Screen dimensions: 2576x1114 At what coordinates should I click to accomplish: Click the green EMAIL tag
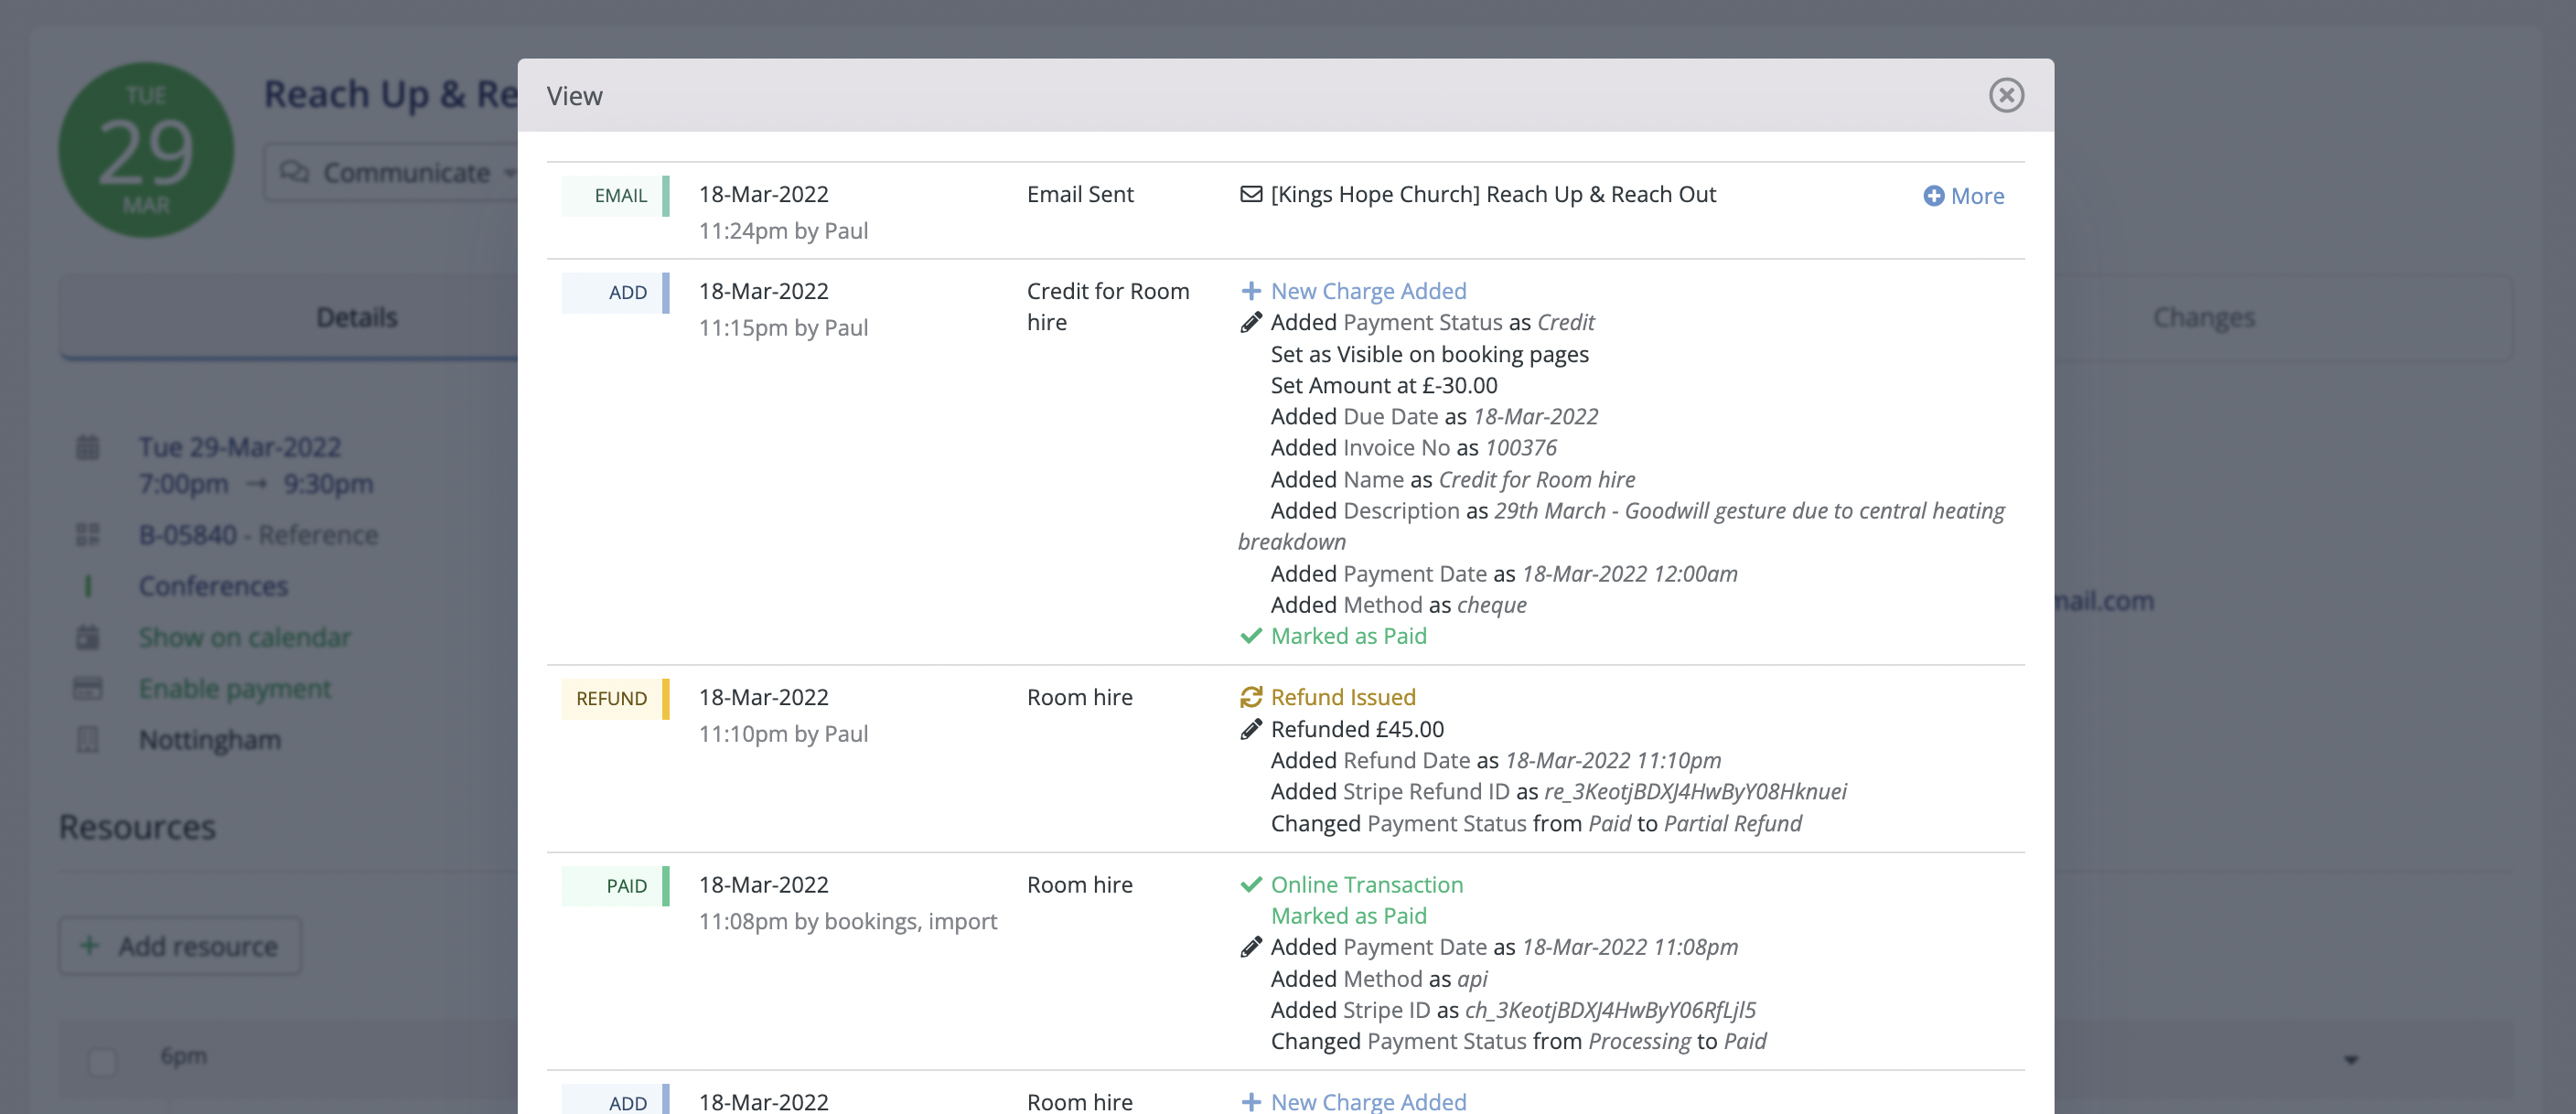[x=614, y=196]
